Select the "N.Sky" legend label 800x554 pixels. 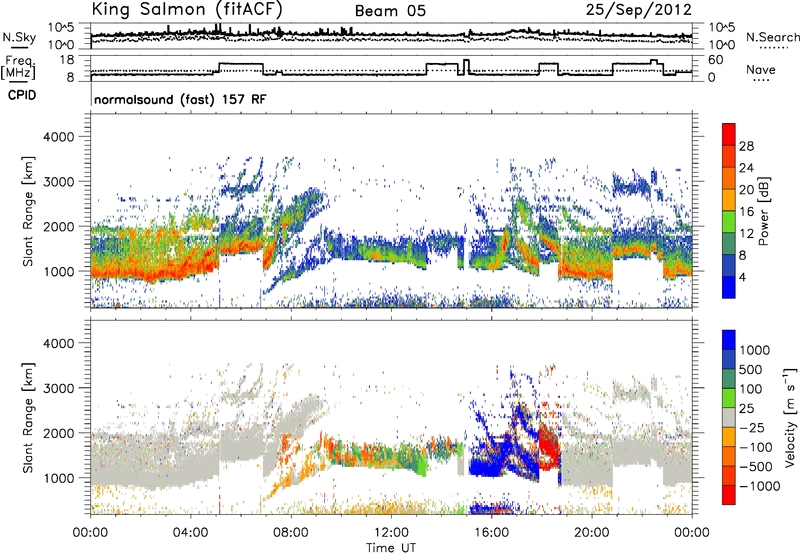(x=19, y=37)
